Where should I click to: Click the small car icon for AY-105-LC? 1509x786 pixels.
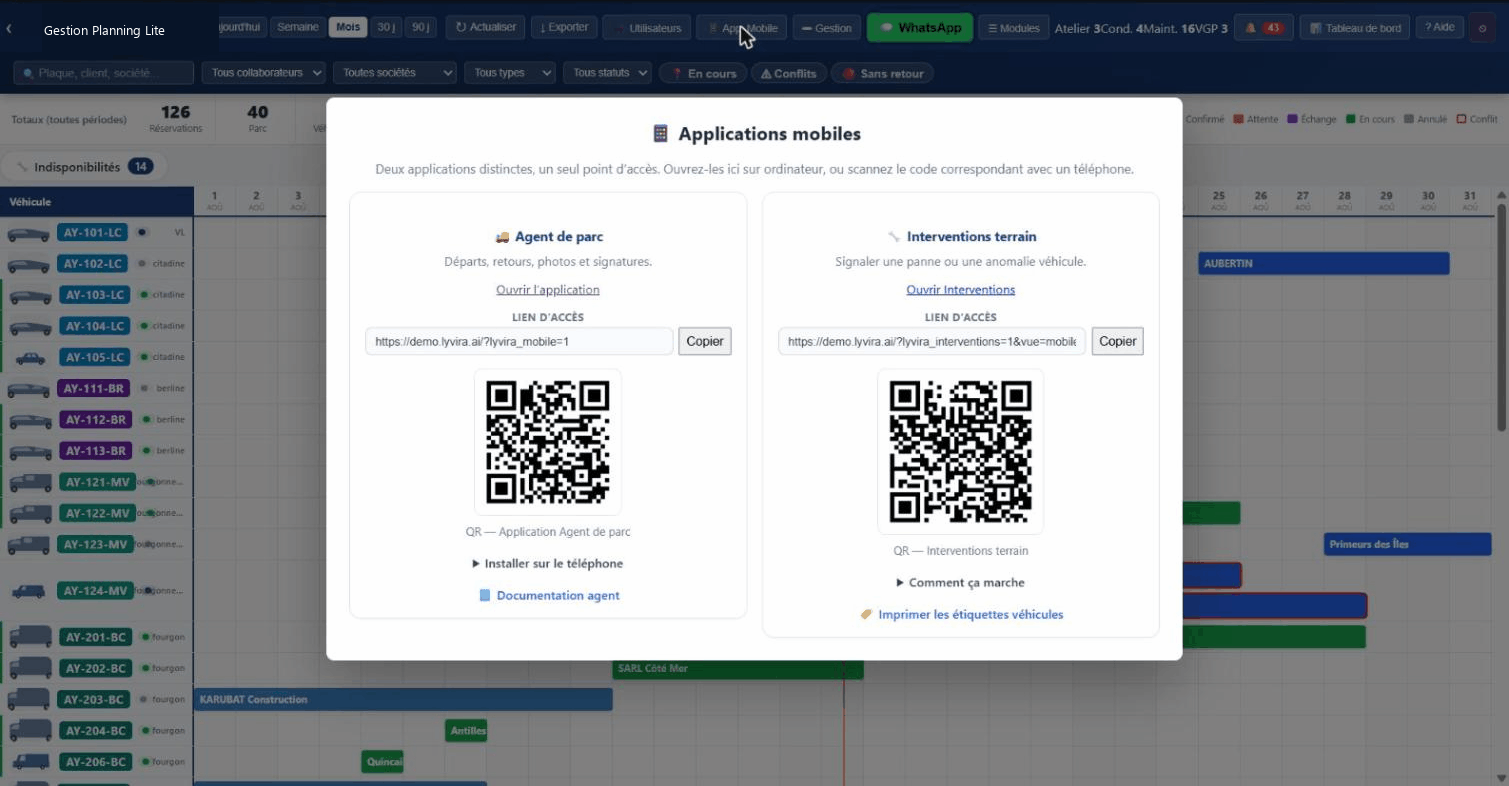(30, 358)
